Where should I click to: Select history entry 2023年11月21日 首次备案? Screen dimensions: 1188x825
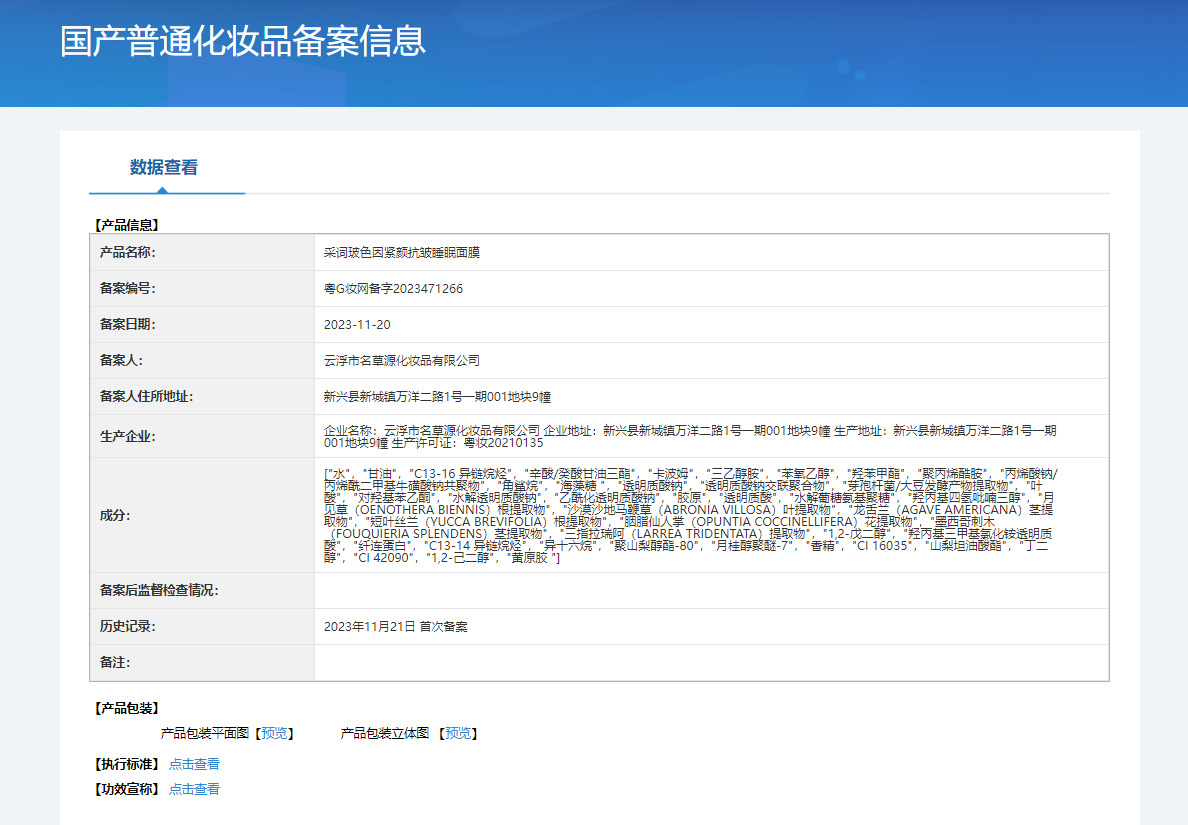(395, 627)
